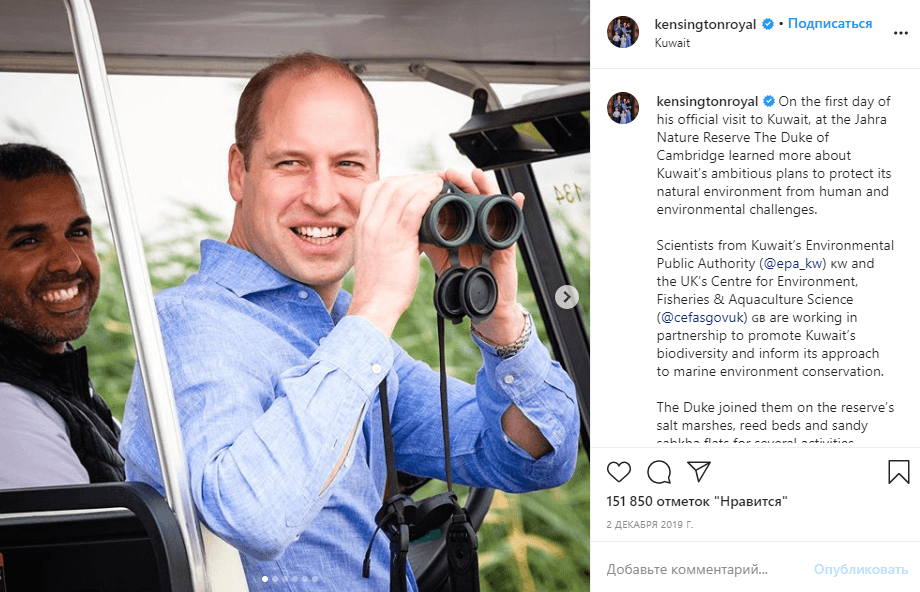The image size is (920, 592).
Task: Share post with paper plane icon
Action: point(699,471)
